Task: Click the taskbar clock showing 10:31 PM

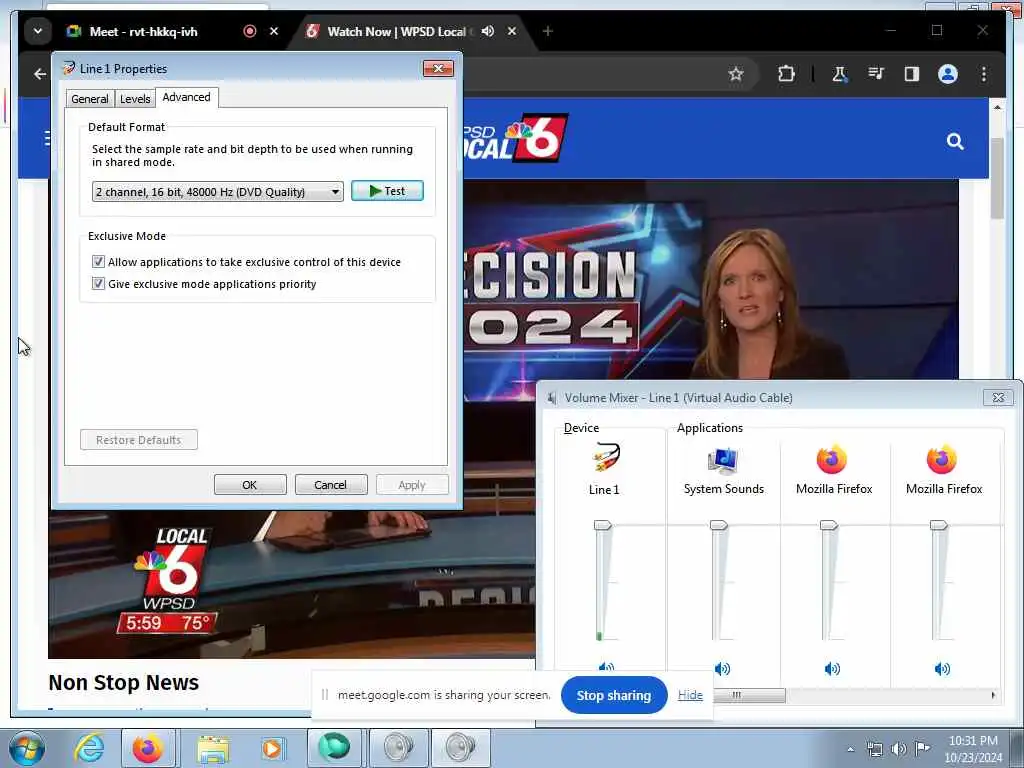Action: click(973, 749)
